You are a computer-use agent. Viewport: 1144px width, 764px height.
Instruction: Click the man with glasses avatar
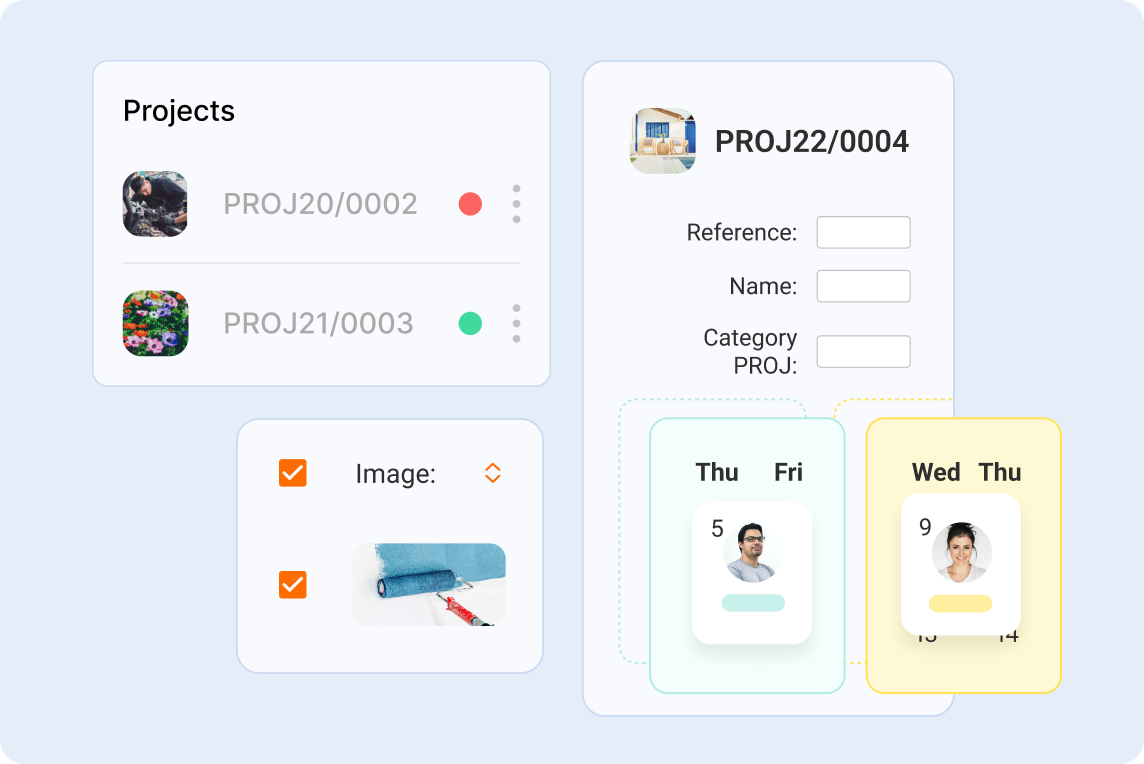750,551
